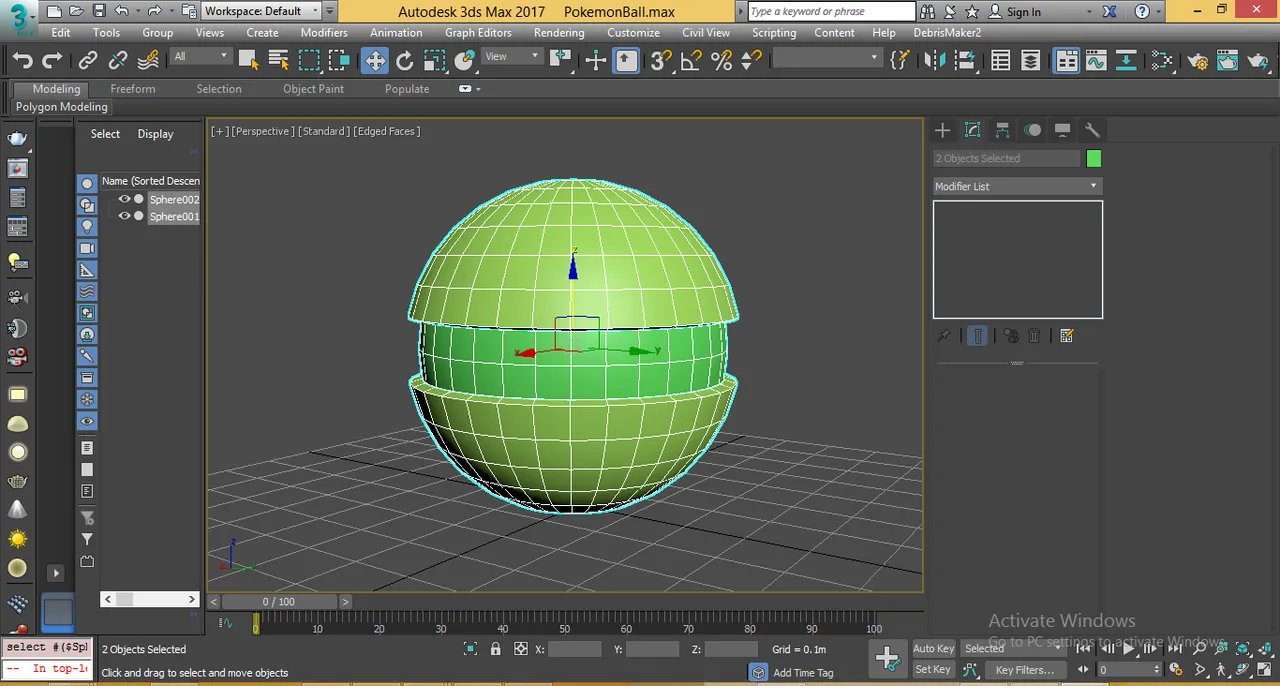Toggle visibility eye of Sphere002

point(124,199)
